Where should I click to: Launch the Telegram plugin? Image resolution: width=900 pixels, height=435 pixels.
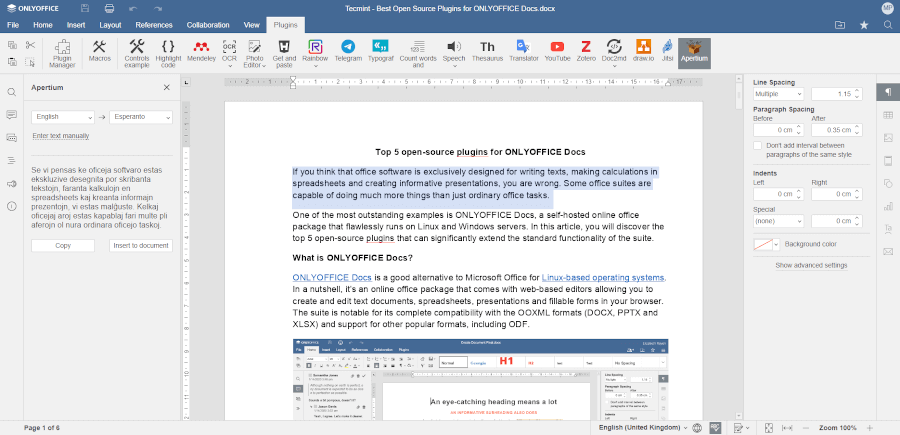[348, 51]
